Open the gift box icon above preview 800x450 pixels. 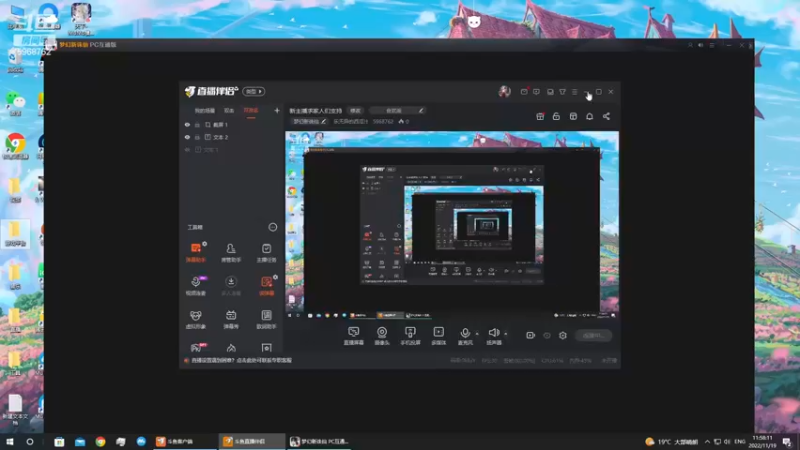click(x=540, y=116)
